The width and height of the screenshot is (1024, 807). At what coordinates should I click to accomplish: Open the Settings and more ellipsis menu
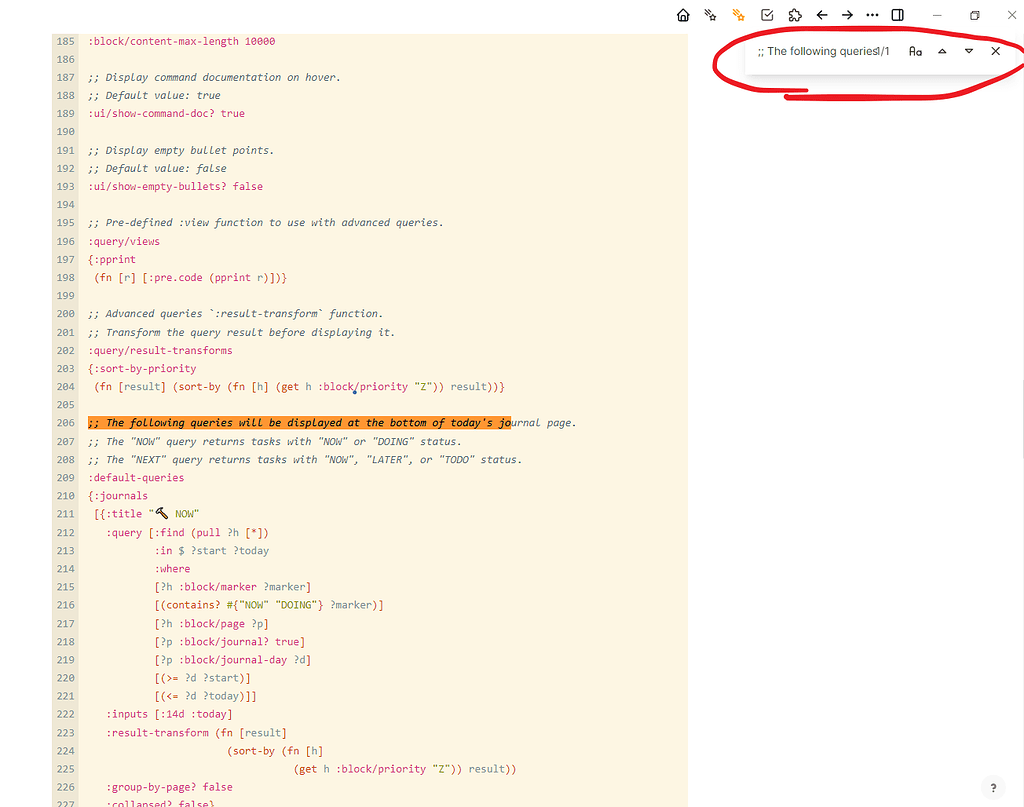pos(874,15)
